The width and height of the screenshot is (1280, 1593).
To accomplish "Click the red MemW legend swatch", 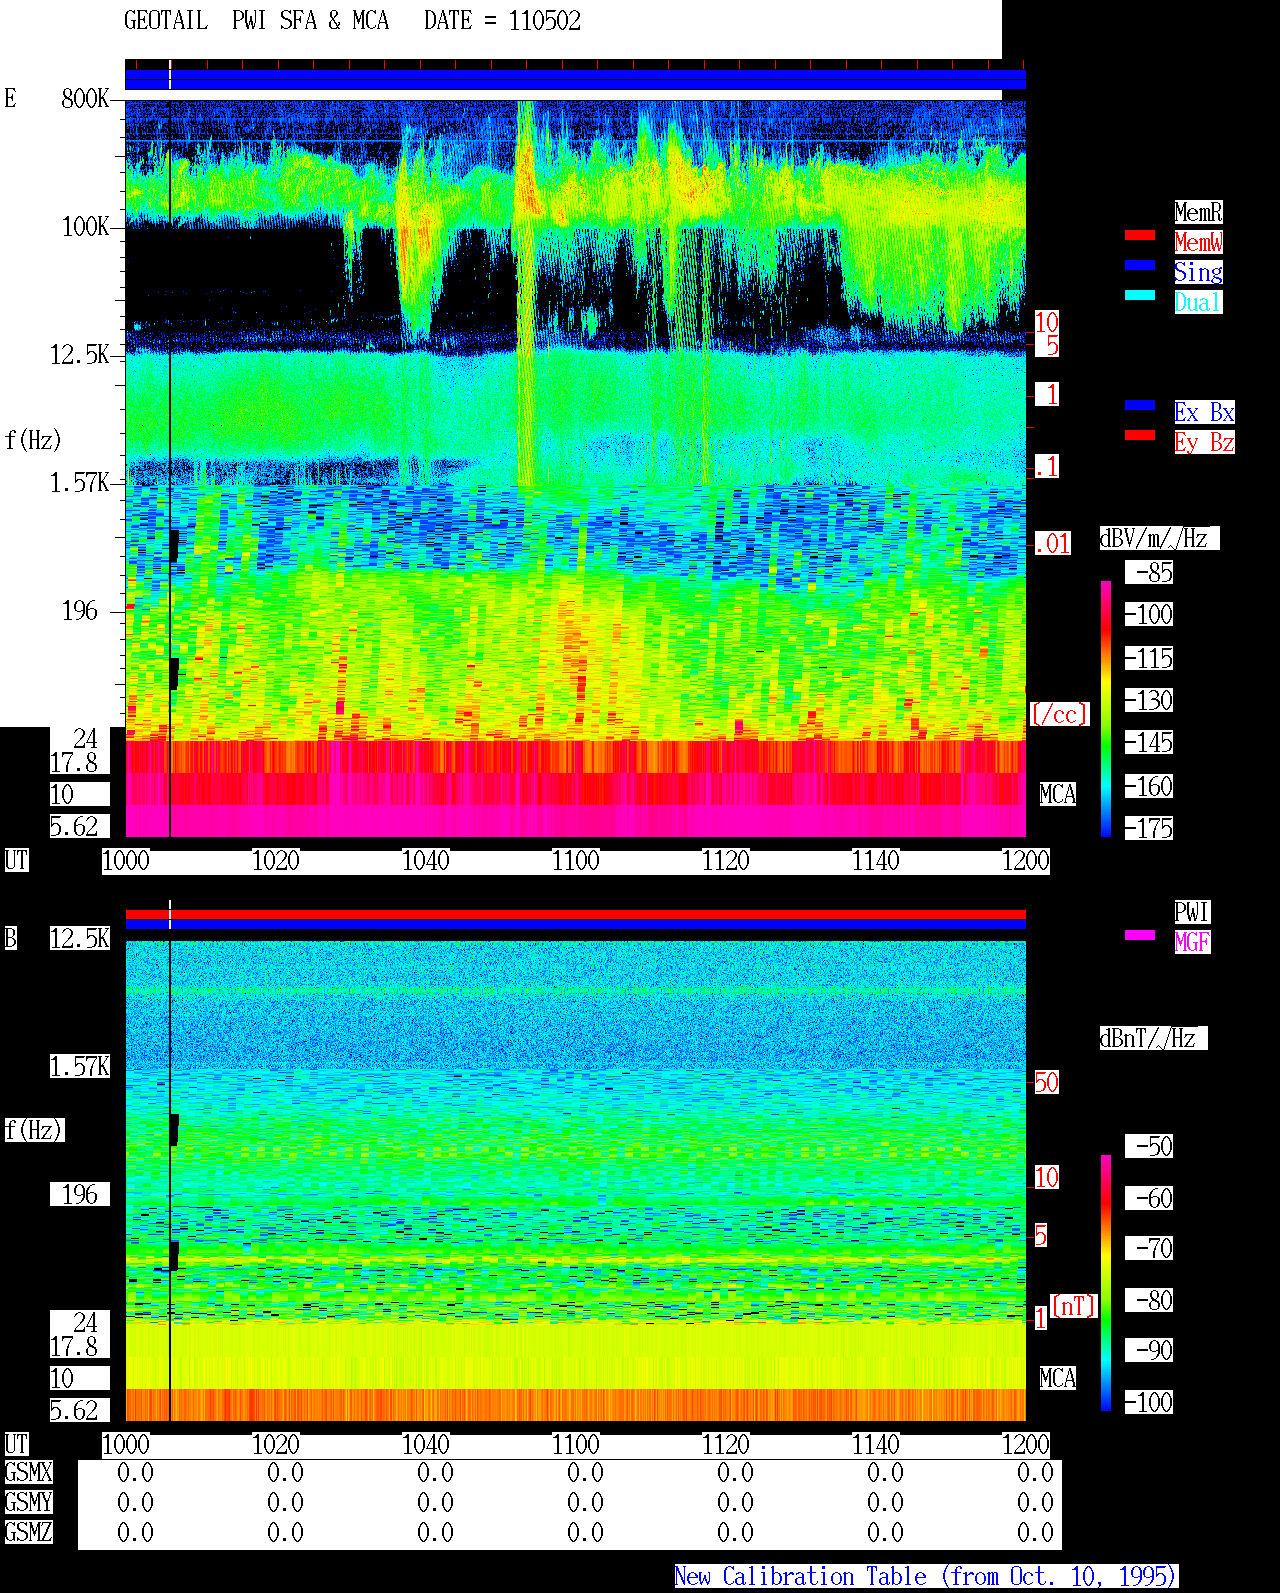I will click(1140, 235).
